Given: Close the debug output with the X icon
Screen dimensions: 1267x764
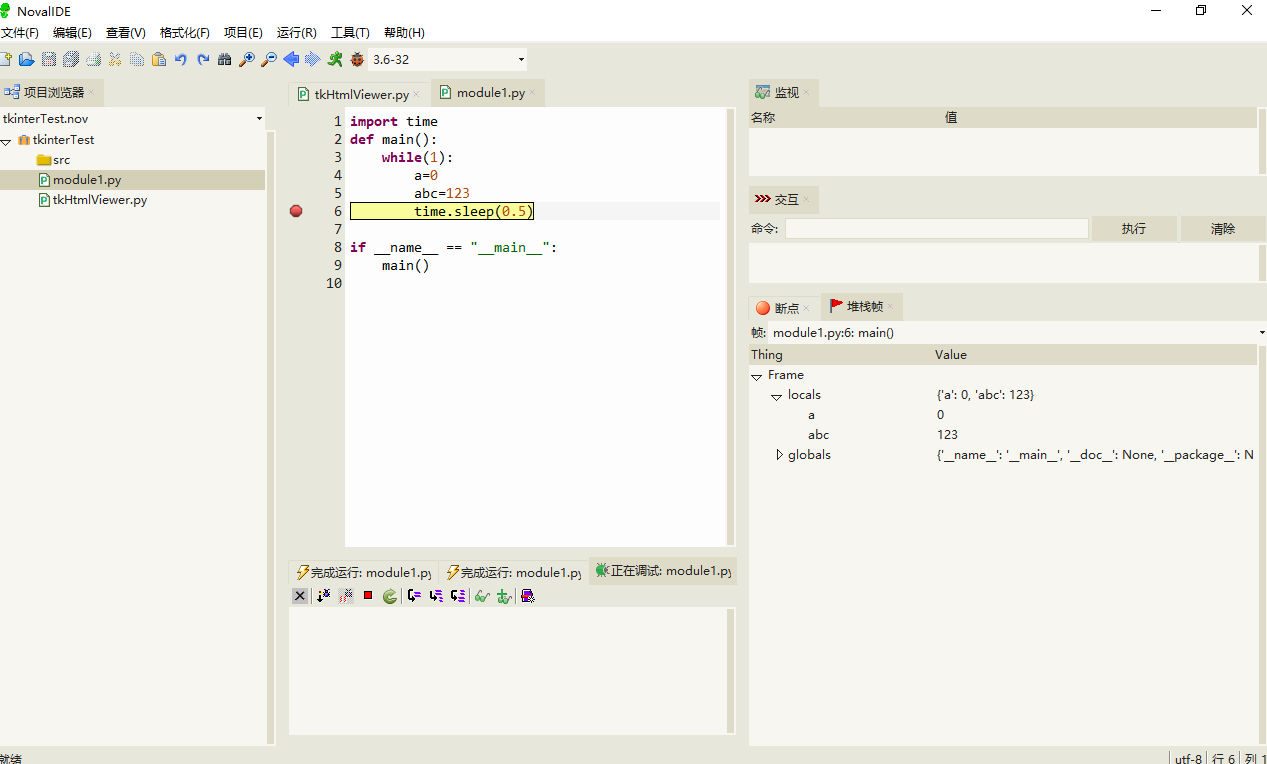Looking at the screenshot, I should point(300,595).
